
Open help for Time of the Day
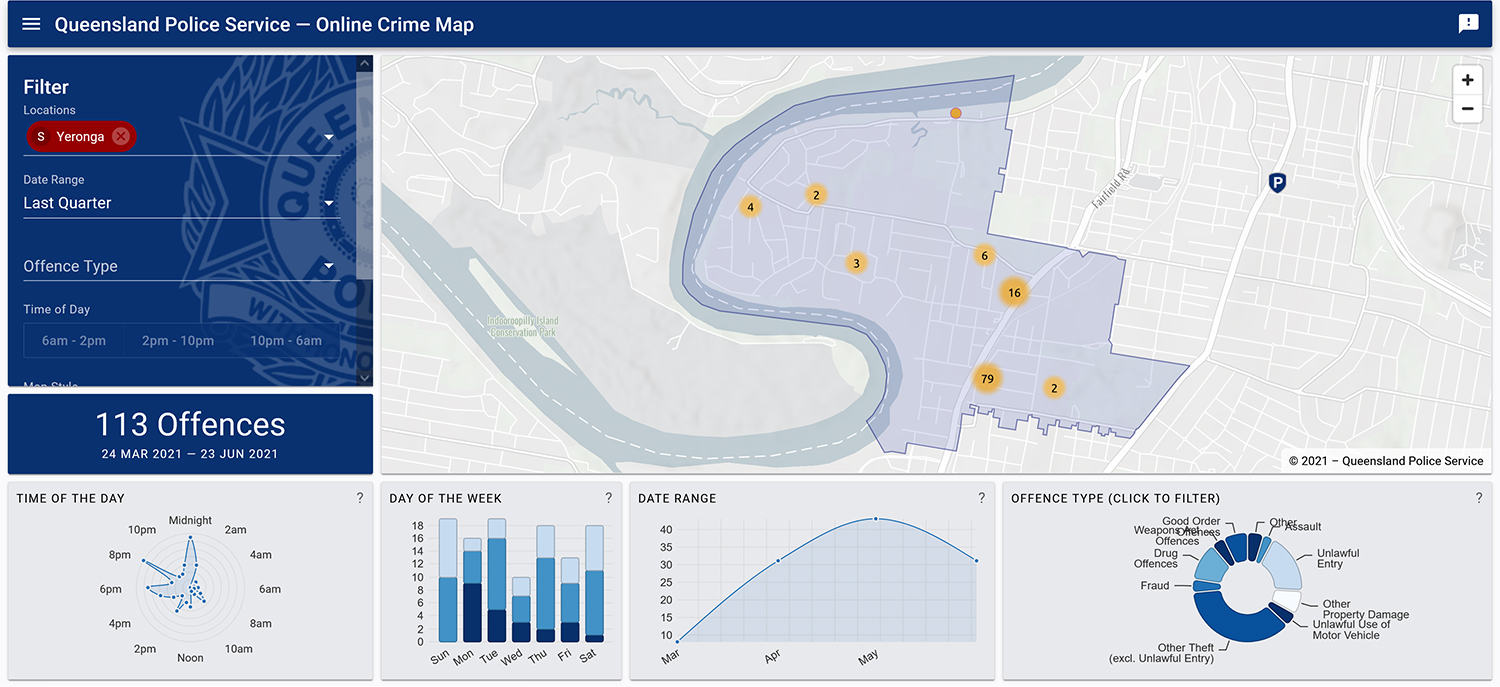click(360, 498)
